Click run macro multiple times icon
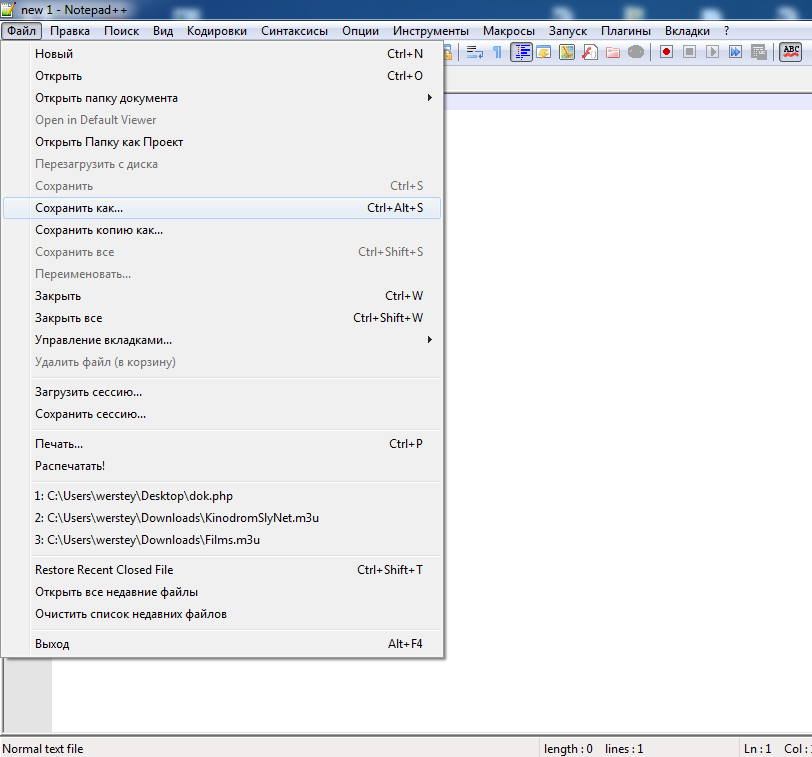Image resolution: width=812 pixels, height=757 pixels. 736,52
